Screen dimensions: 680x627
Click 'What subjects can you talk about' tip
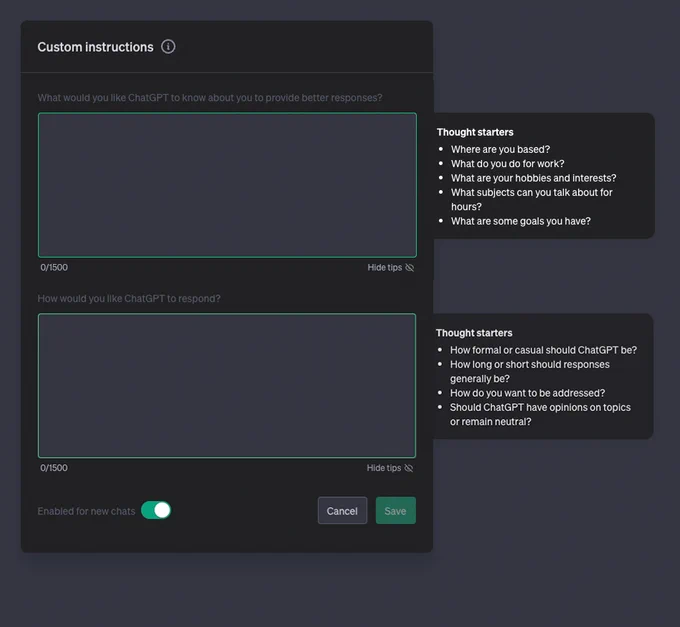click(531, 199)
